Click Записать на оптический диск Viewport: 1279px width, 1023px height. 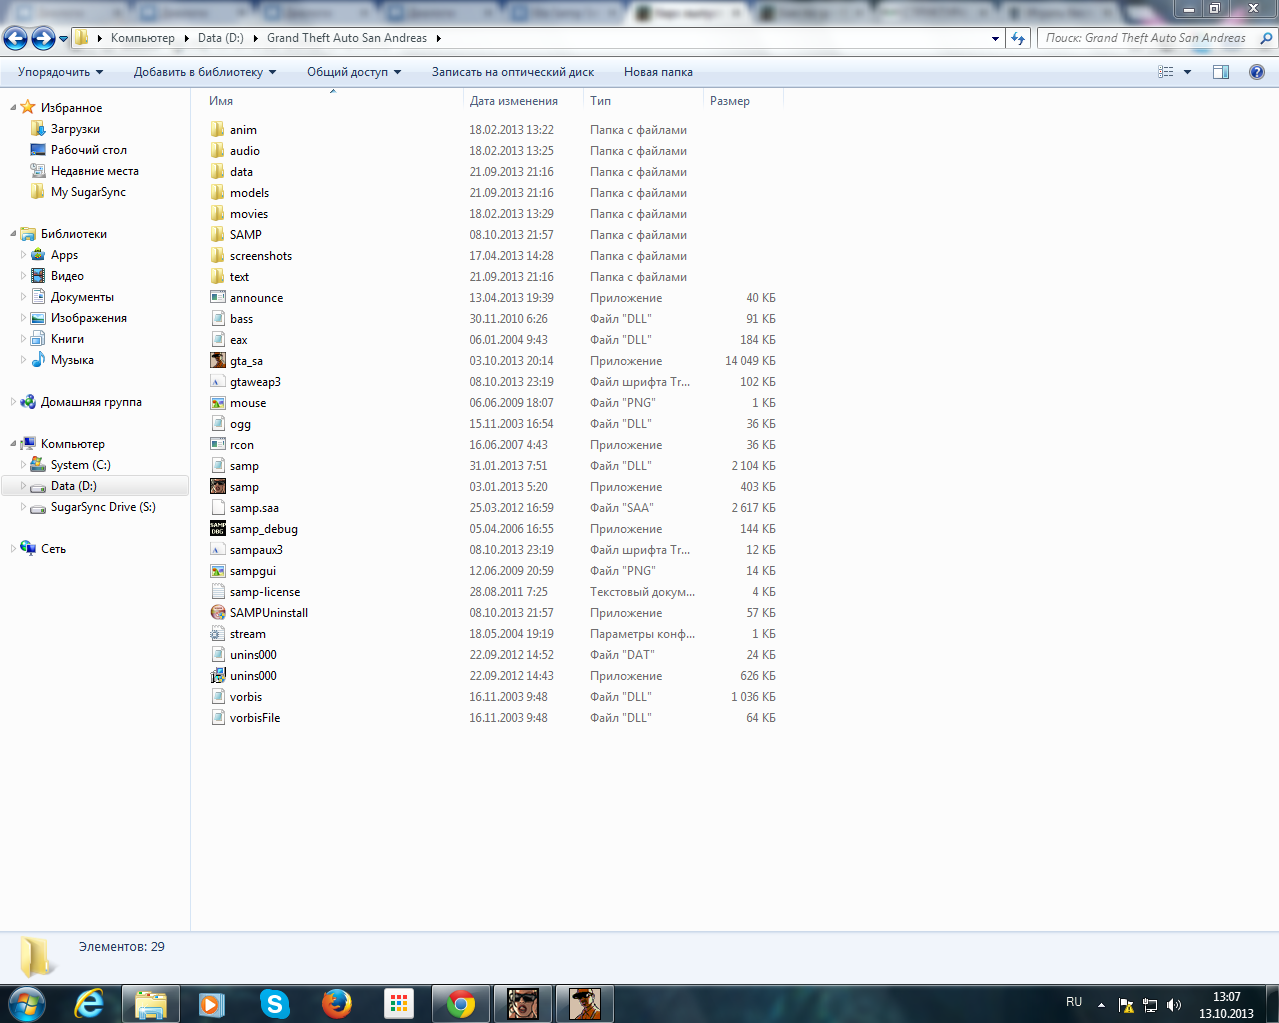tap(513, 72)
